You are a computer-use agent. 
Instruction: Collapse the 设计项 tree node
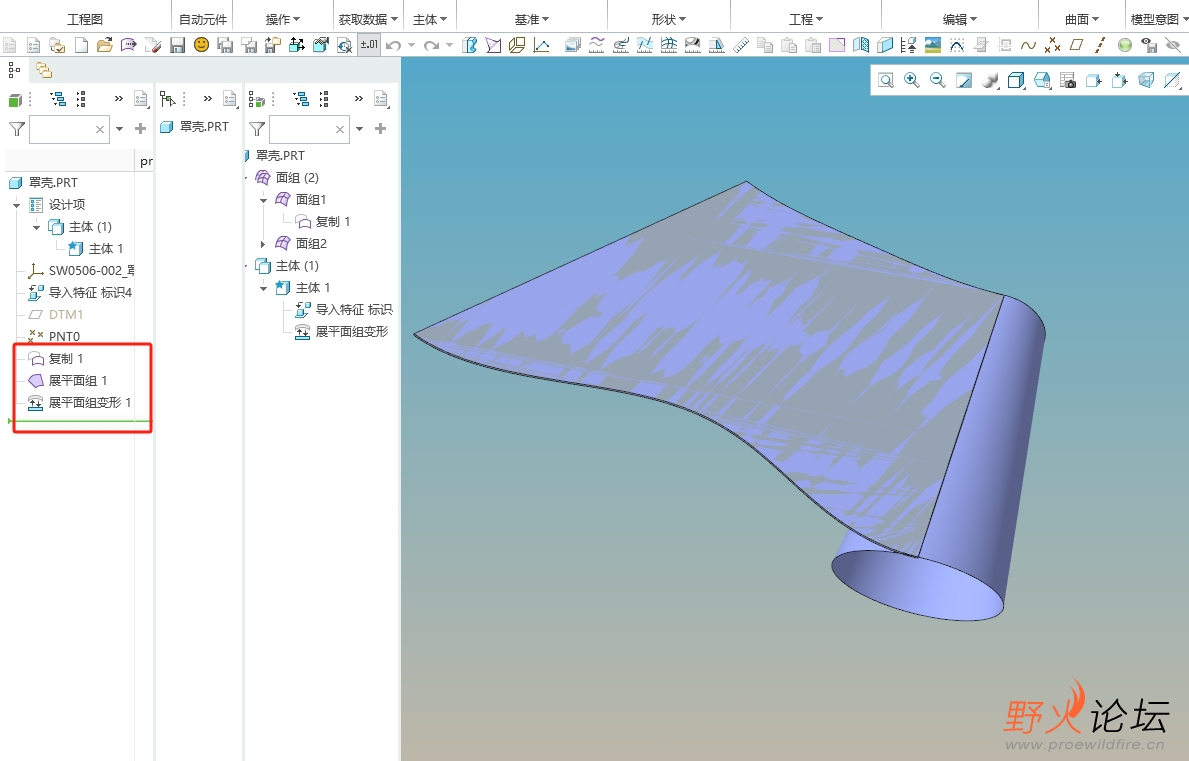[17, 205]
